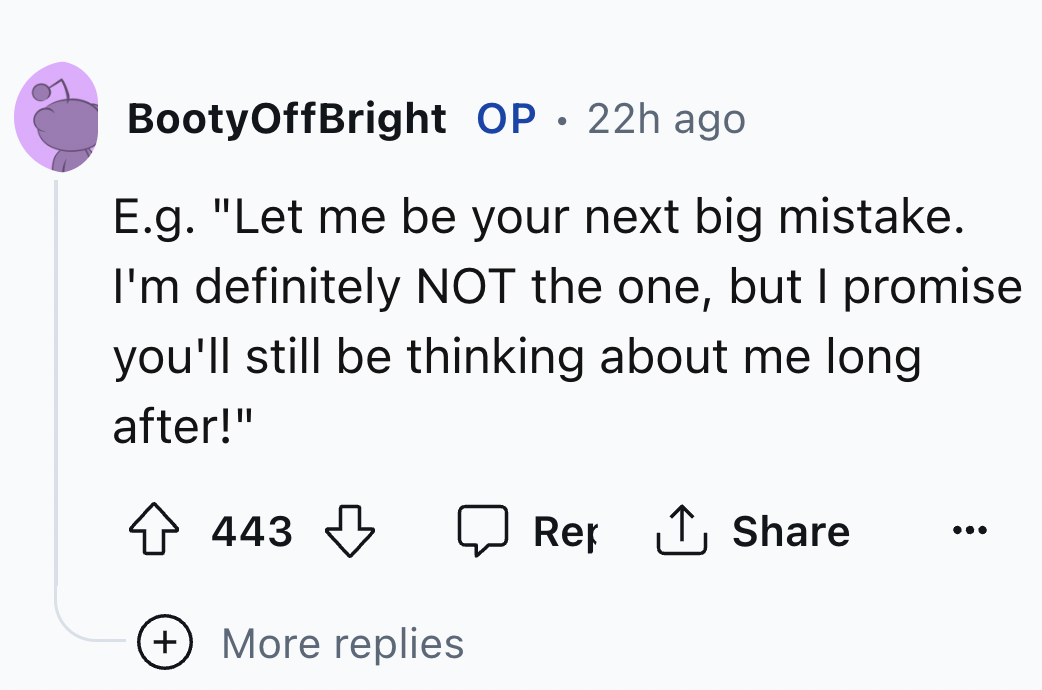Click the word after! in the comment
The image size is (1042, 690).
[182, 424]
